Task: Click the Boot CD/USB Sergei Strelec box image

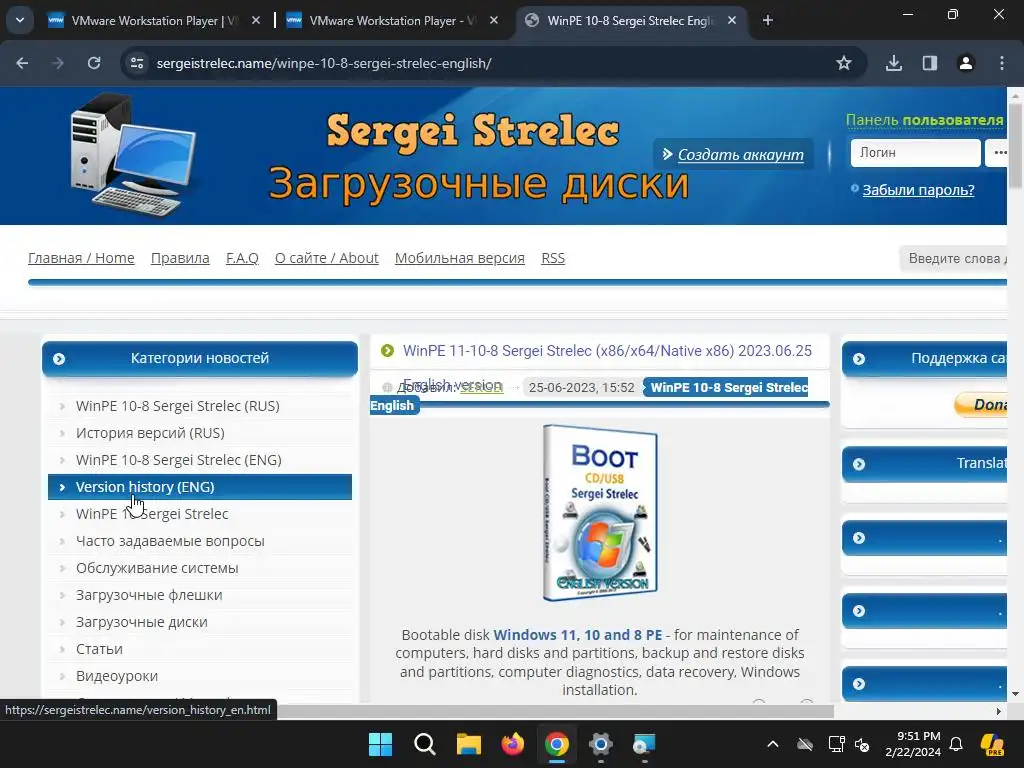Action: (600, 513)
